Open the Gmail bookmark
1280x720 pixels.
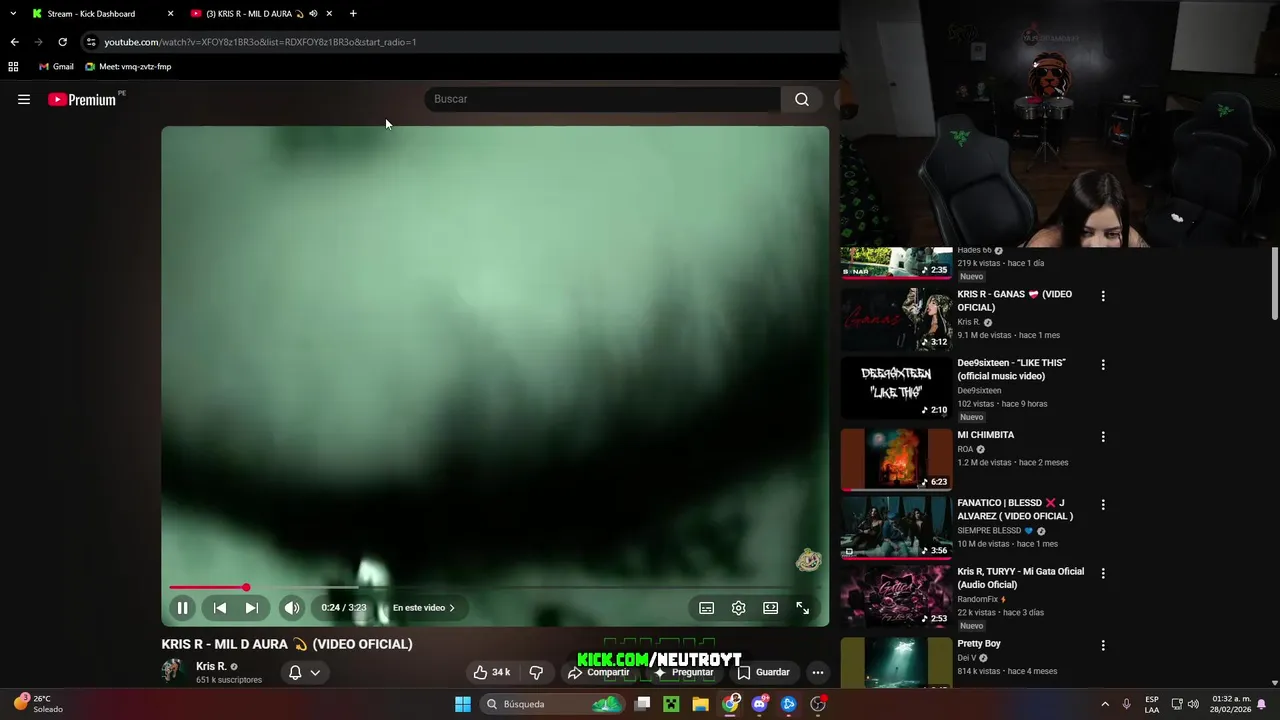pyautogui.click(x=56, y=67)
